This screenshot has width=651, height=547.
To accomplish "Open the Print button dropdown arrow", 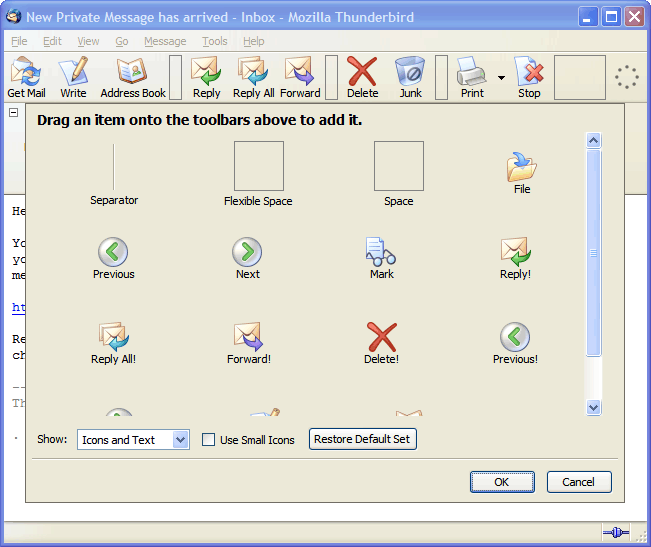I will pyautogui.click(x=502, y=78).
